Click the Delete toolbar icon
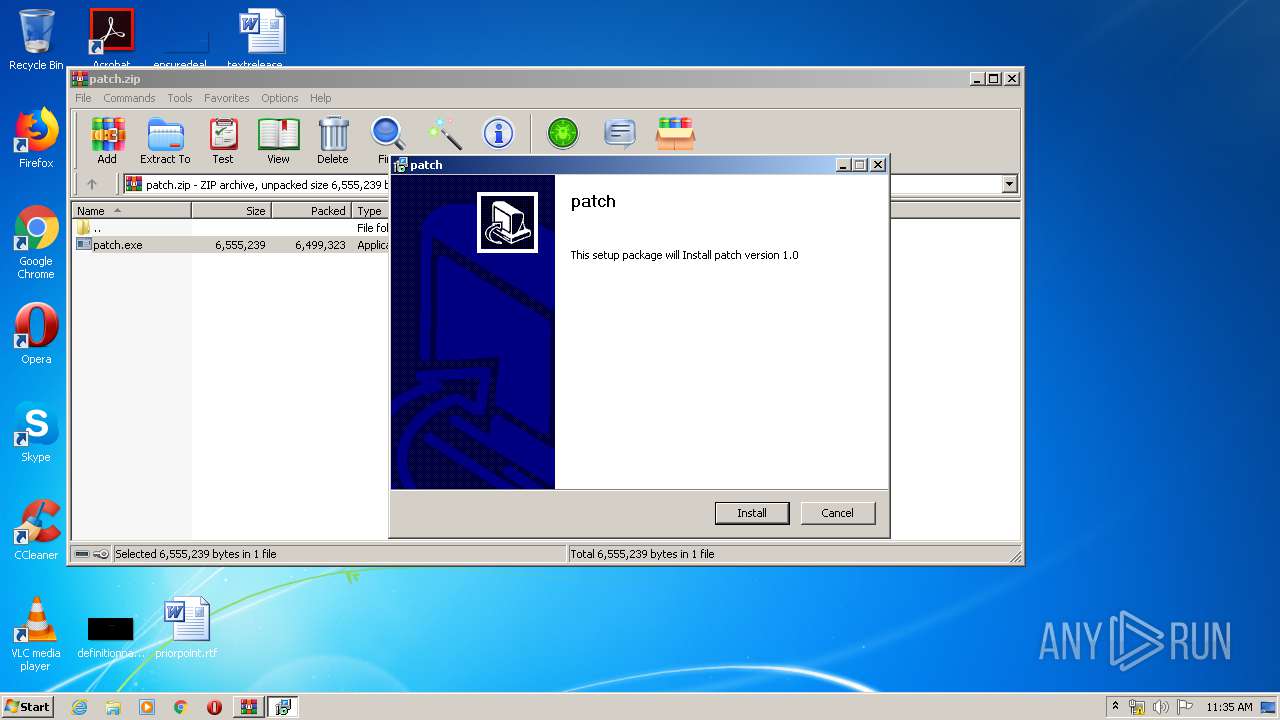This screenshot has height=720, width=1280. point(333,140)
